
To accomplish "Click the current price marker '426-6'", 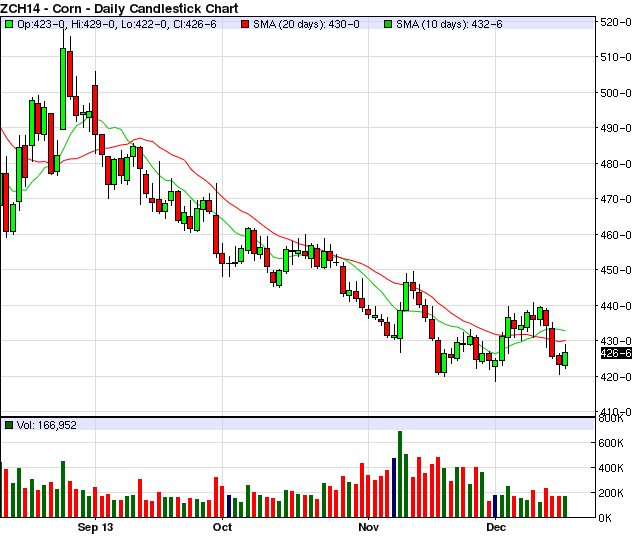I will (x=616, y=353).
